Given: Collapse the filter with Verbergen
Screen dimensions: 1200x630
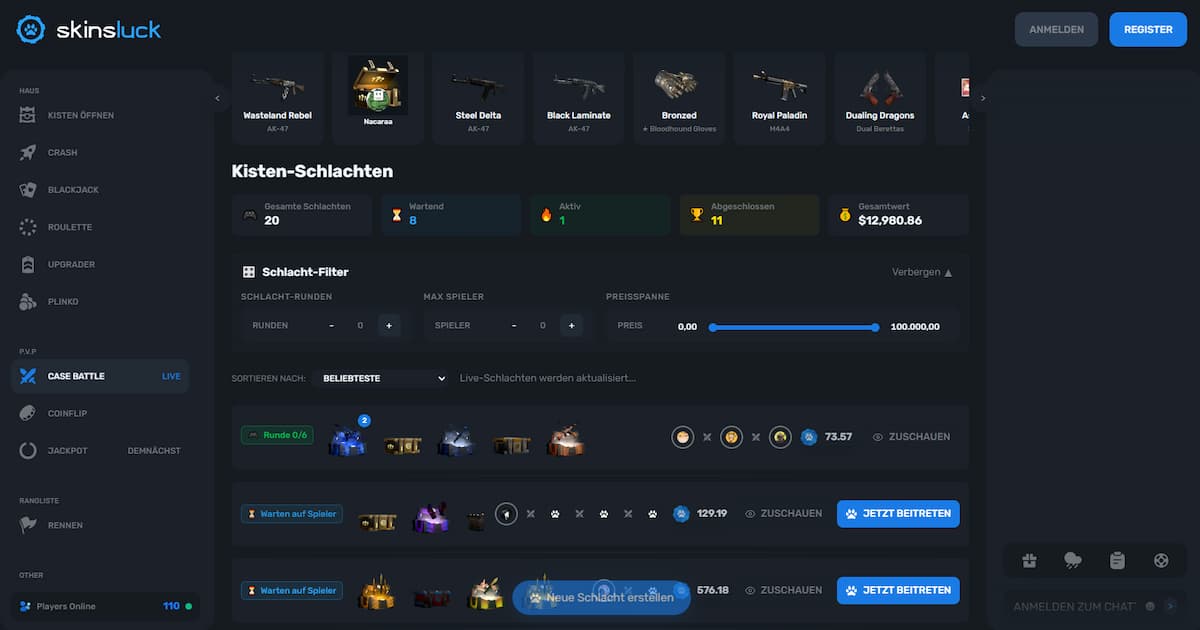Looking at the screenshot, I should coord(922,272).
